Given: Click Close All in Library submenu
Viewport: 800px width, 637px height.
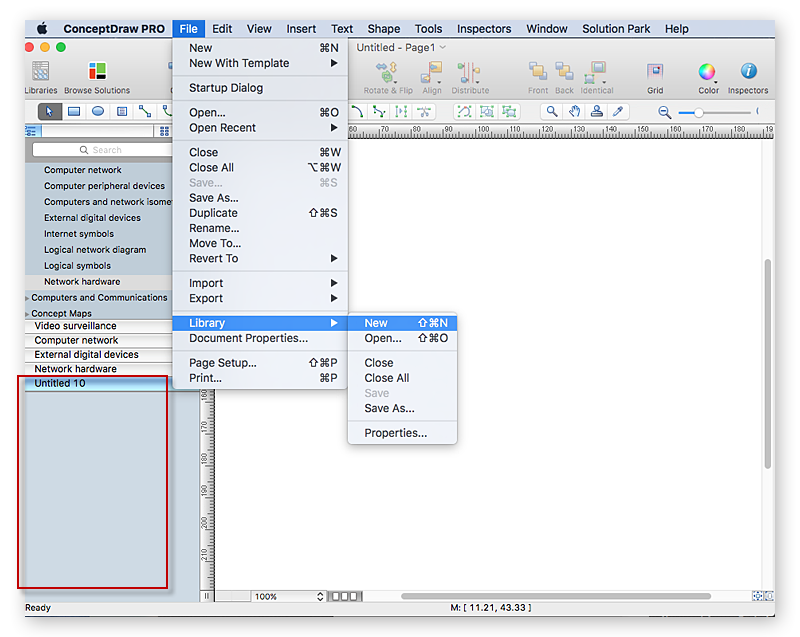Looking at the screenshot, I should 403,378.
